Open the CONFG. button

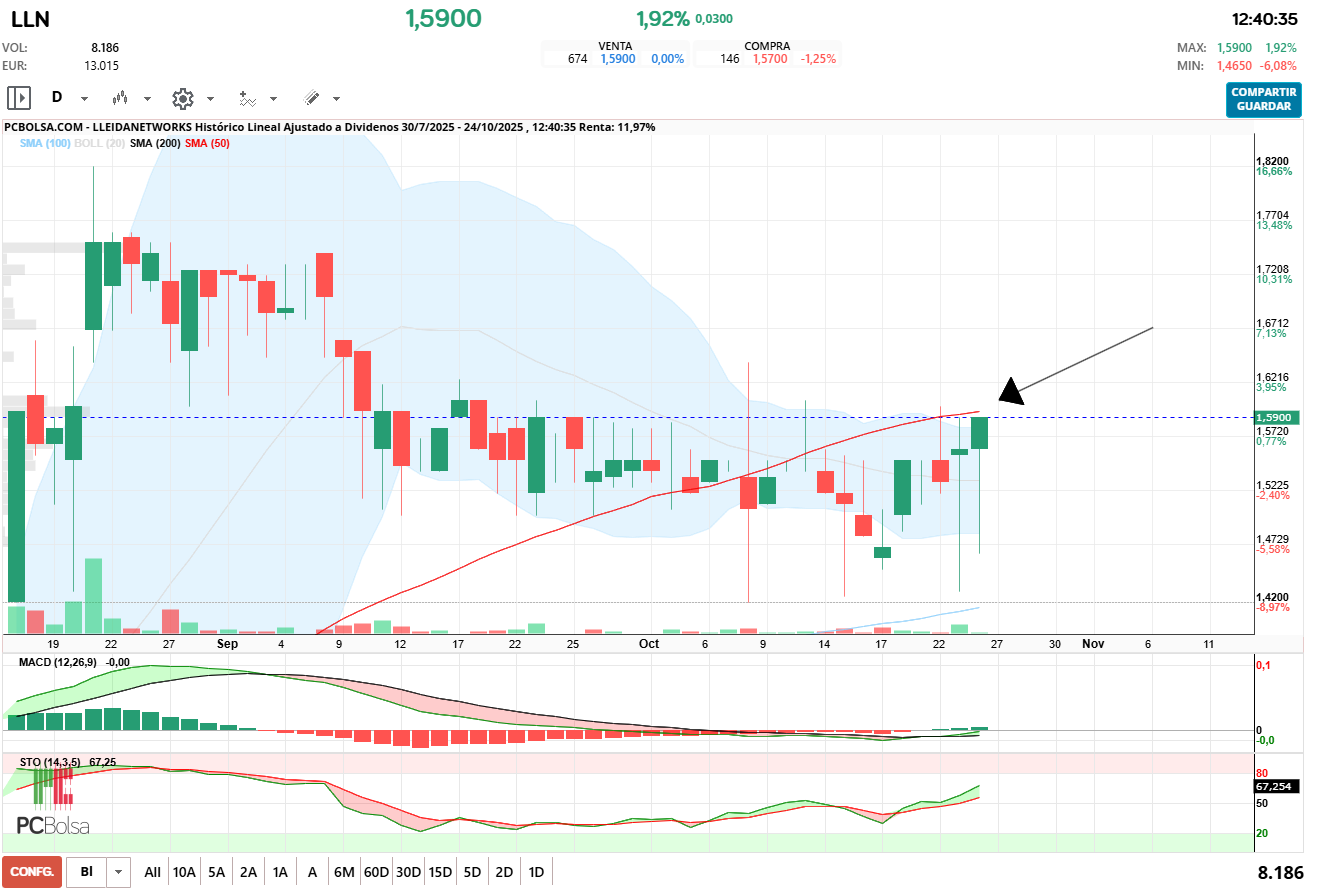(32, 872)
